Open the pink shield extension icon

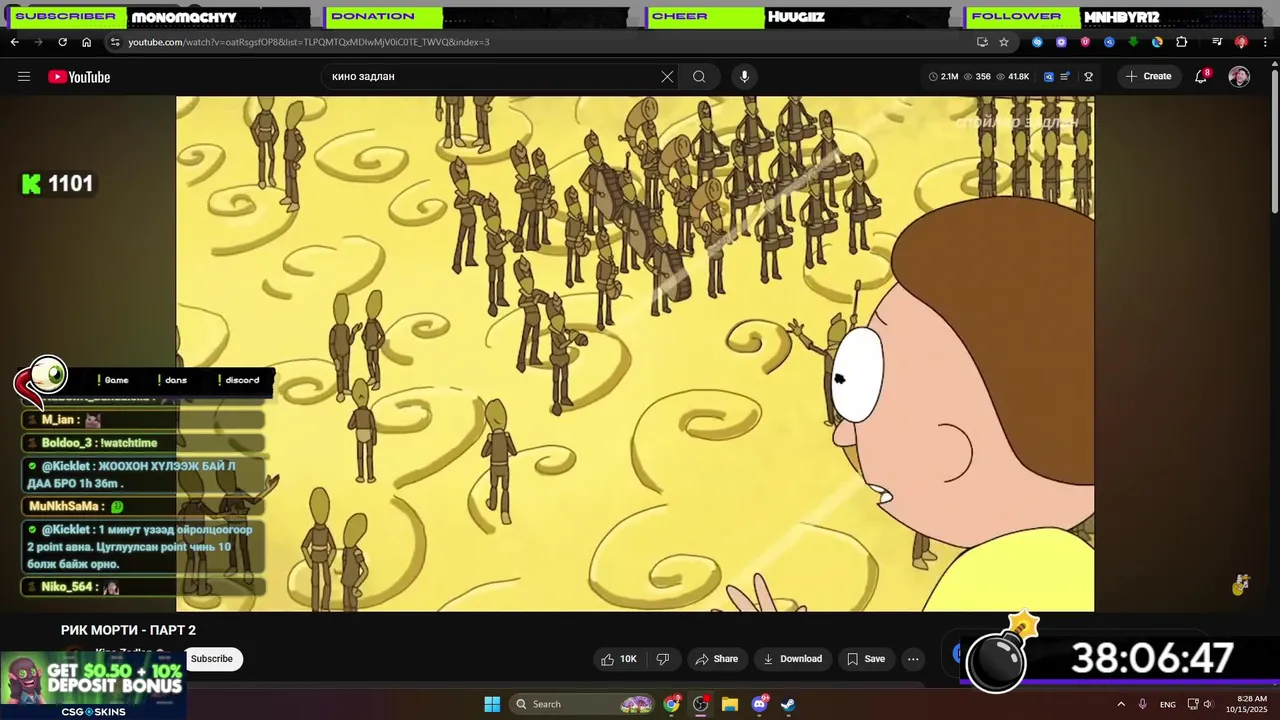(1085, 42)
